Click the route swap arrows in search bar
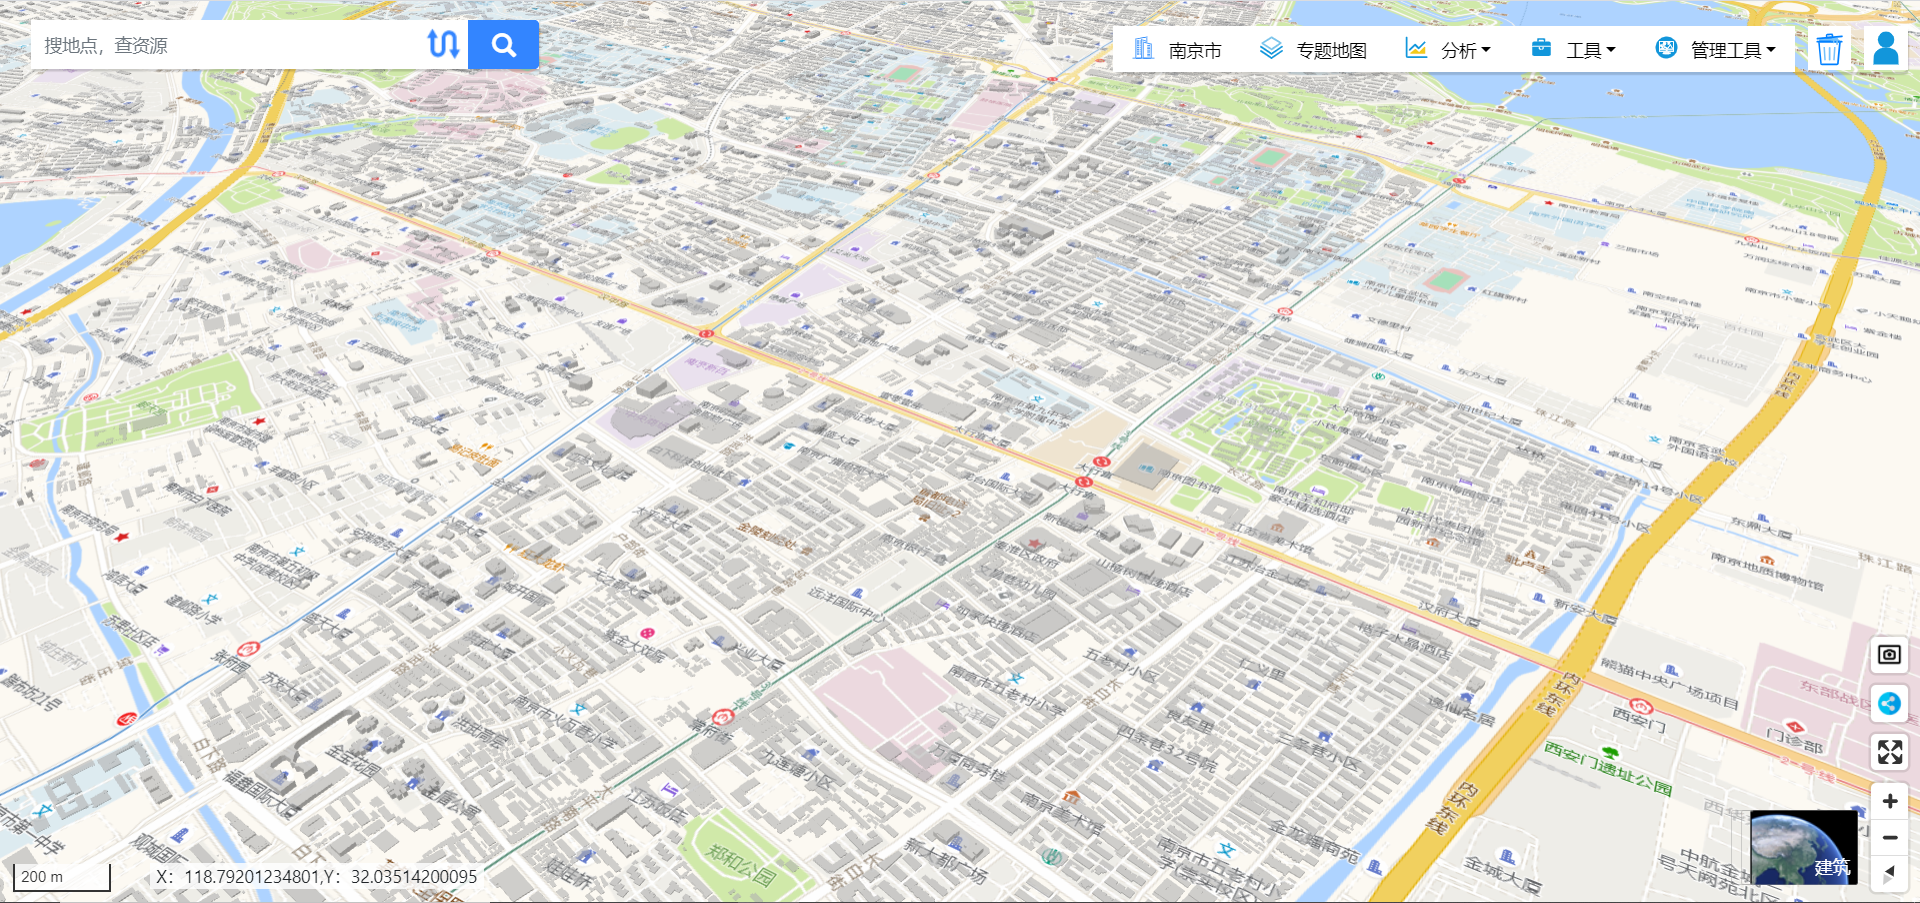 click(x=444, y=44)
